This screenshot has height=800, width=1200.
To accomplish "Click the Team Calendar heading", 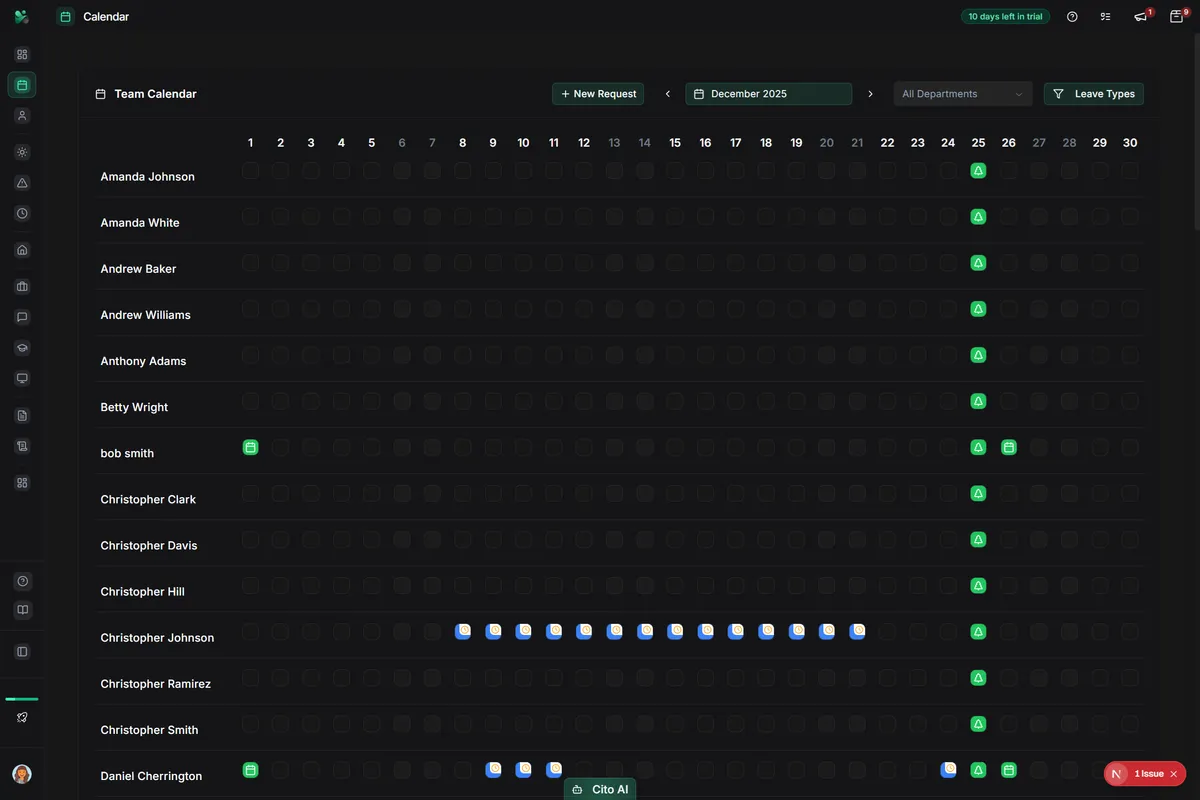I will pos(155,94).
